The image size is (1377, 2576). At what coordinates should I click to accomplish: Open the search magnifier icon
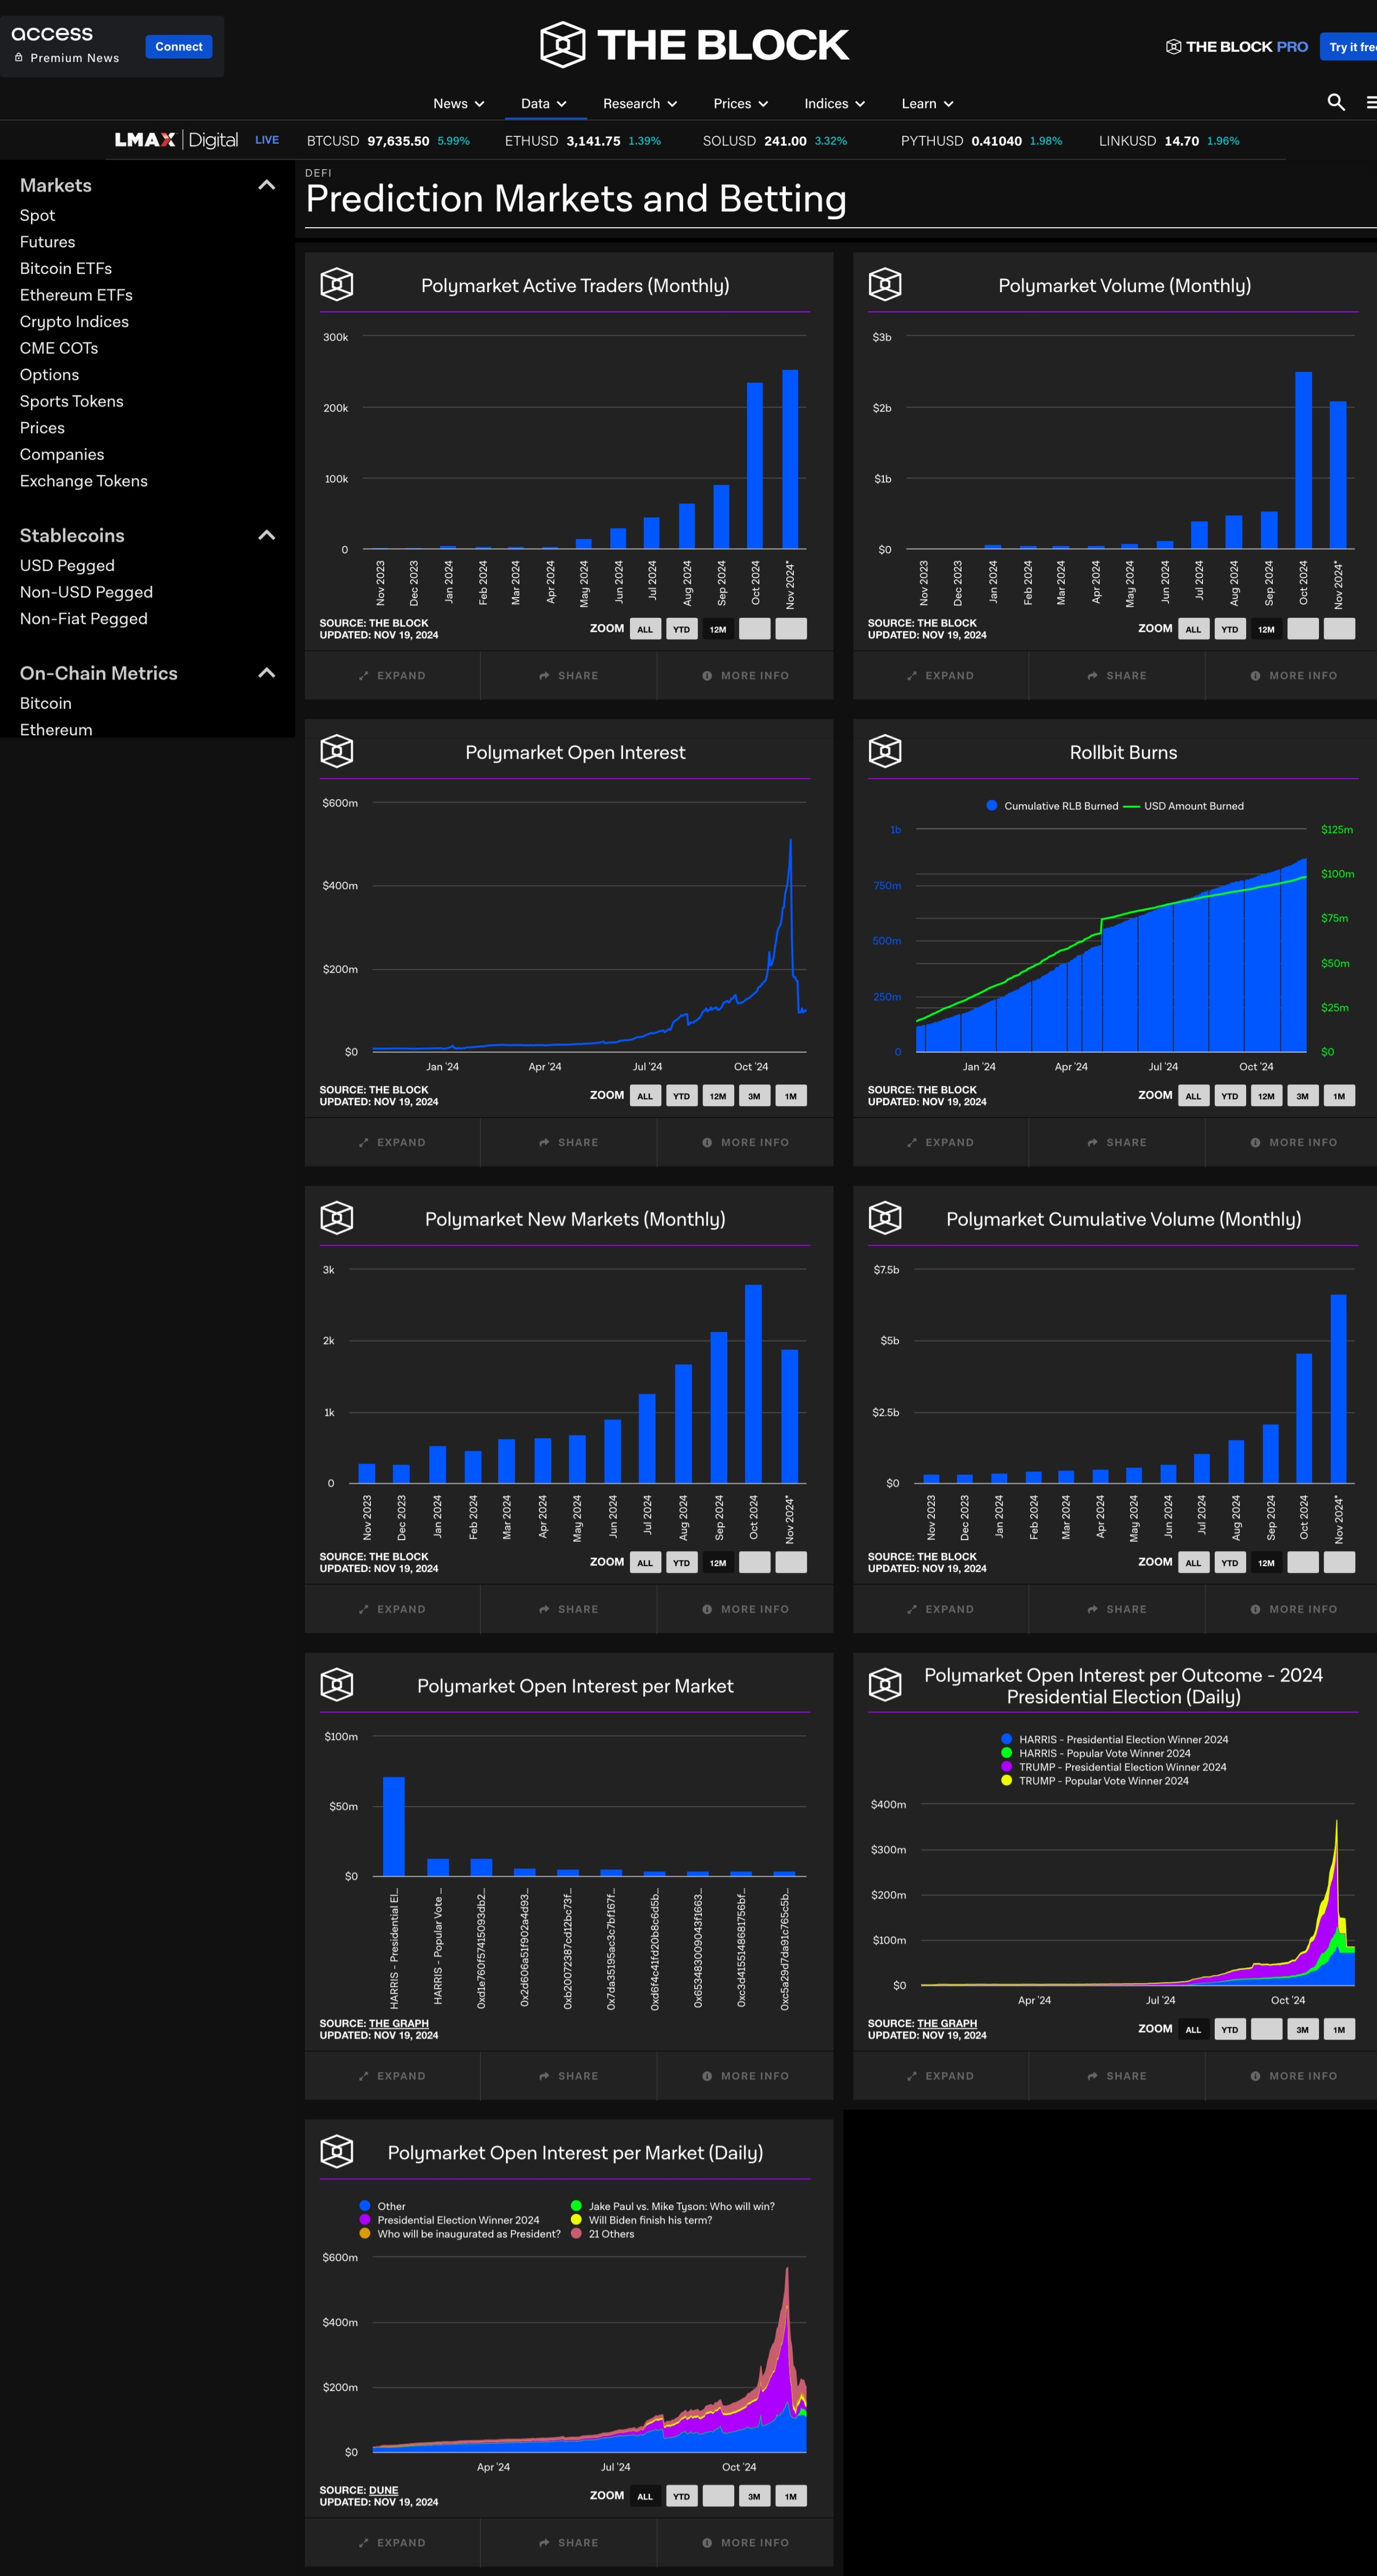click(1335, 102)
